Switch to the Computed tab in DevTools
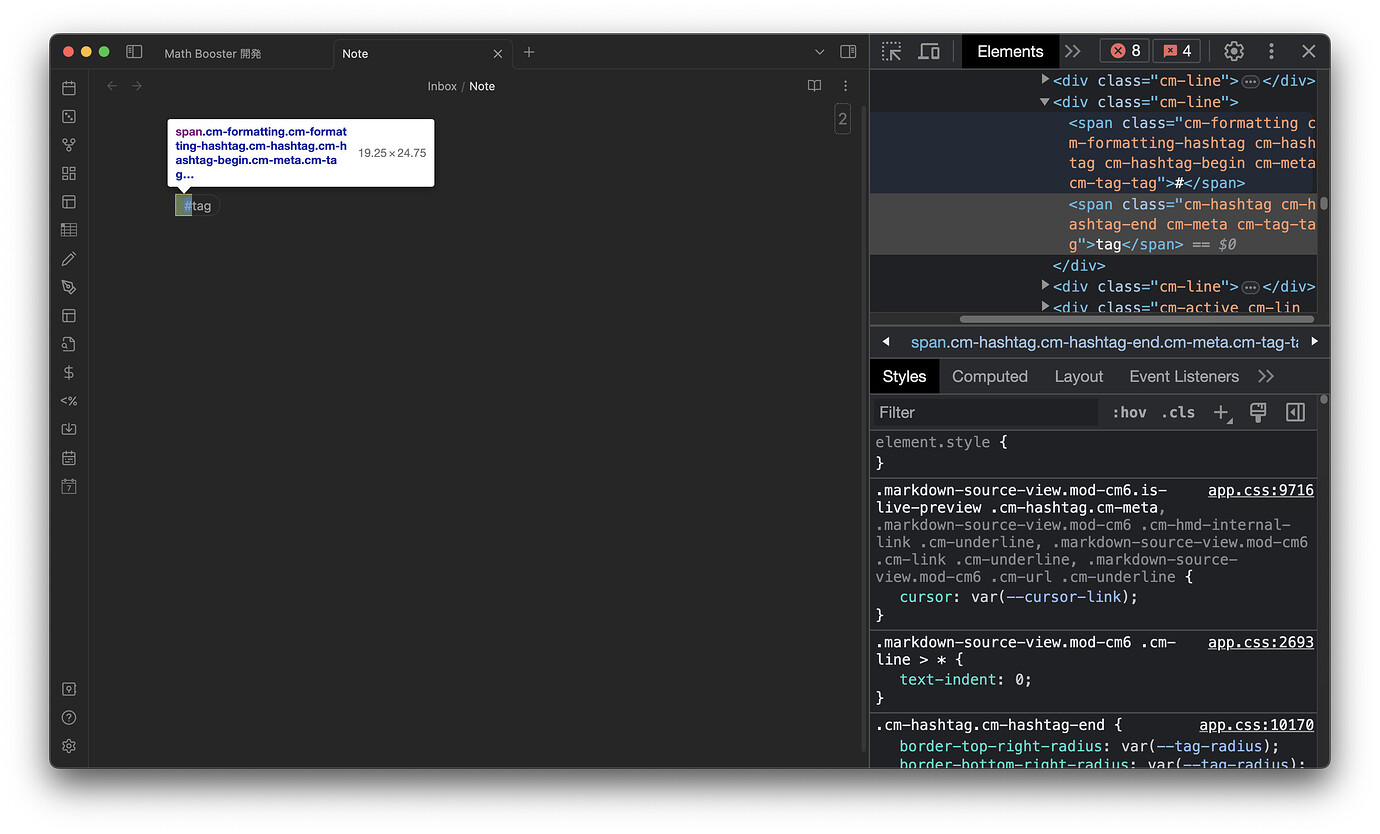 coord(989,376)
